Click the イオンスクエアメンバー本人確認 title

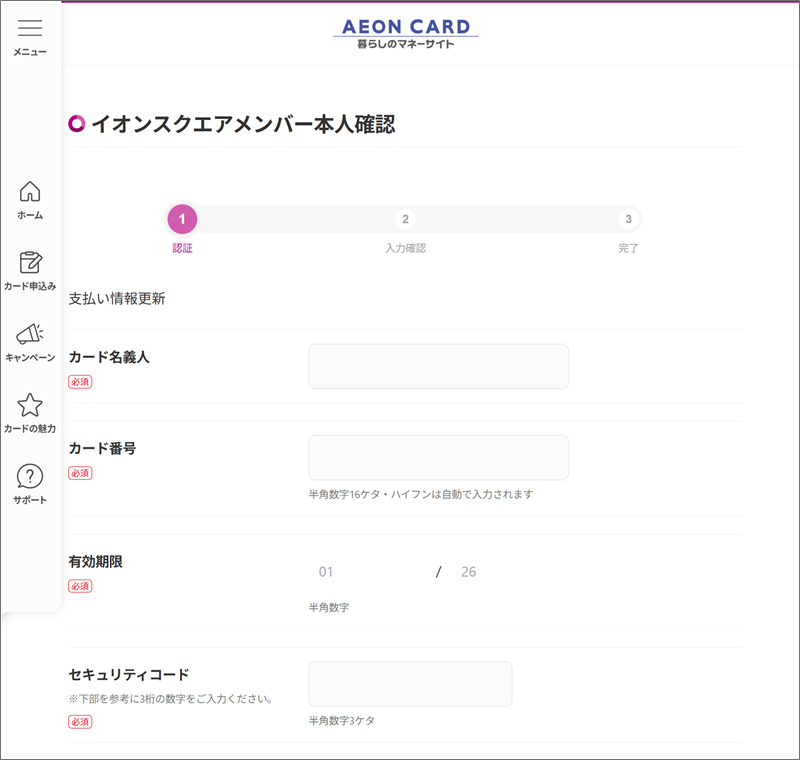pos(243,124)
